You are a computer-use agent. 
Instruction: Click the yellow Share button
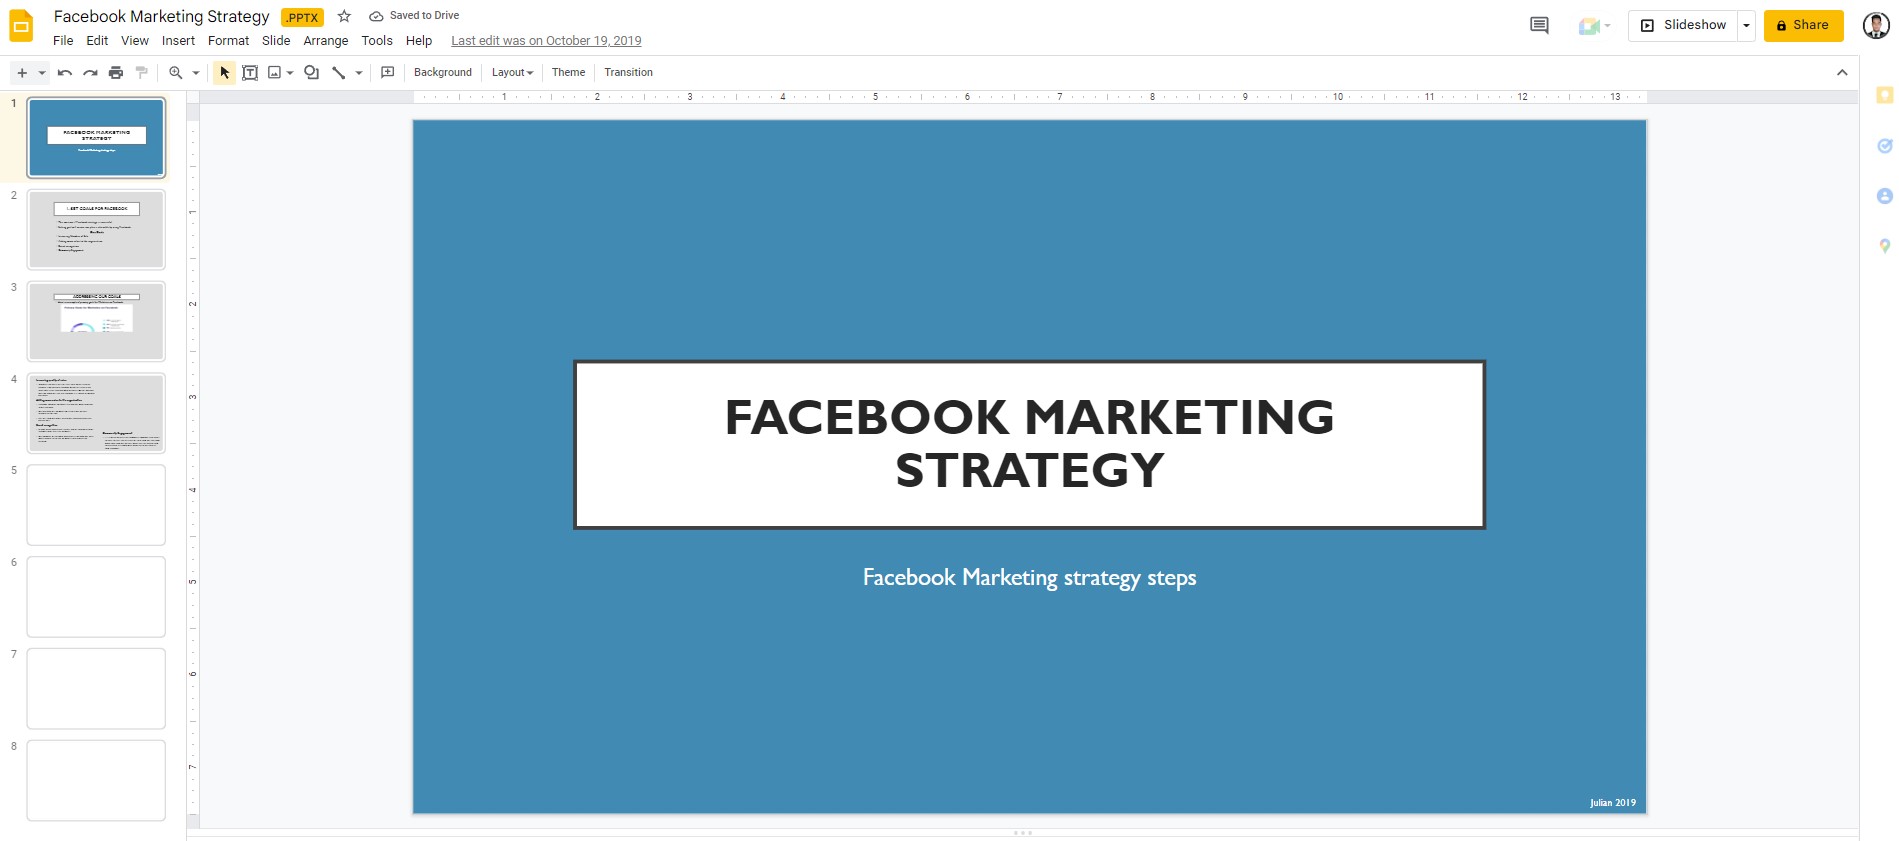click(x=1803, y=26)
